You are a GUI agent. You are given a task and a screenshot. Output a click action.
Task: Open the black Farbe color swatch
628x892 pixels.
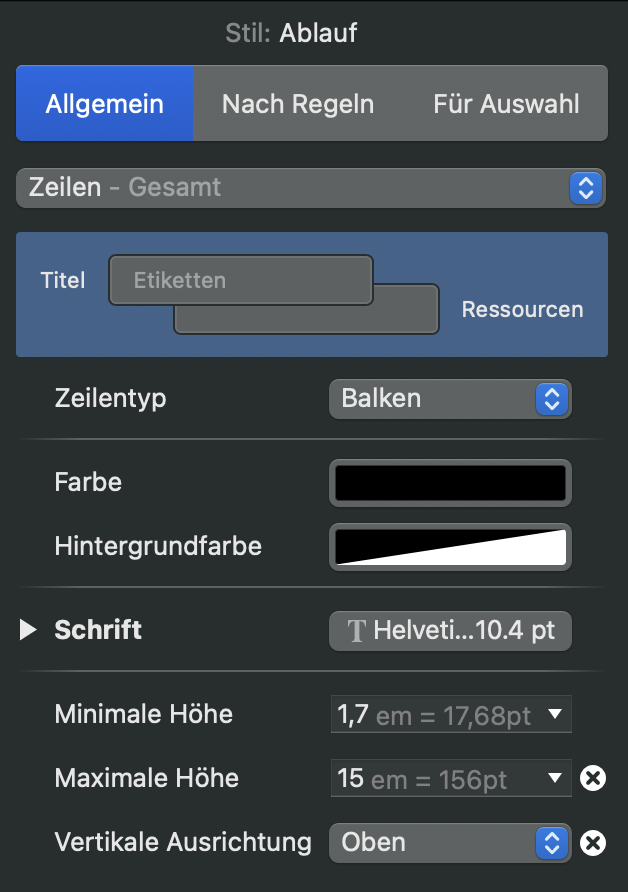(450, 483)
